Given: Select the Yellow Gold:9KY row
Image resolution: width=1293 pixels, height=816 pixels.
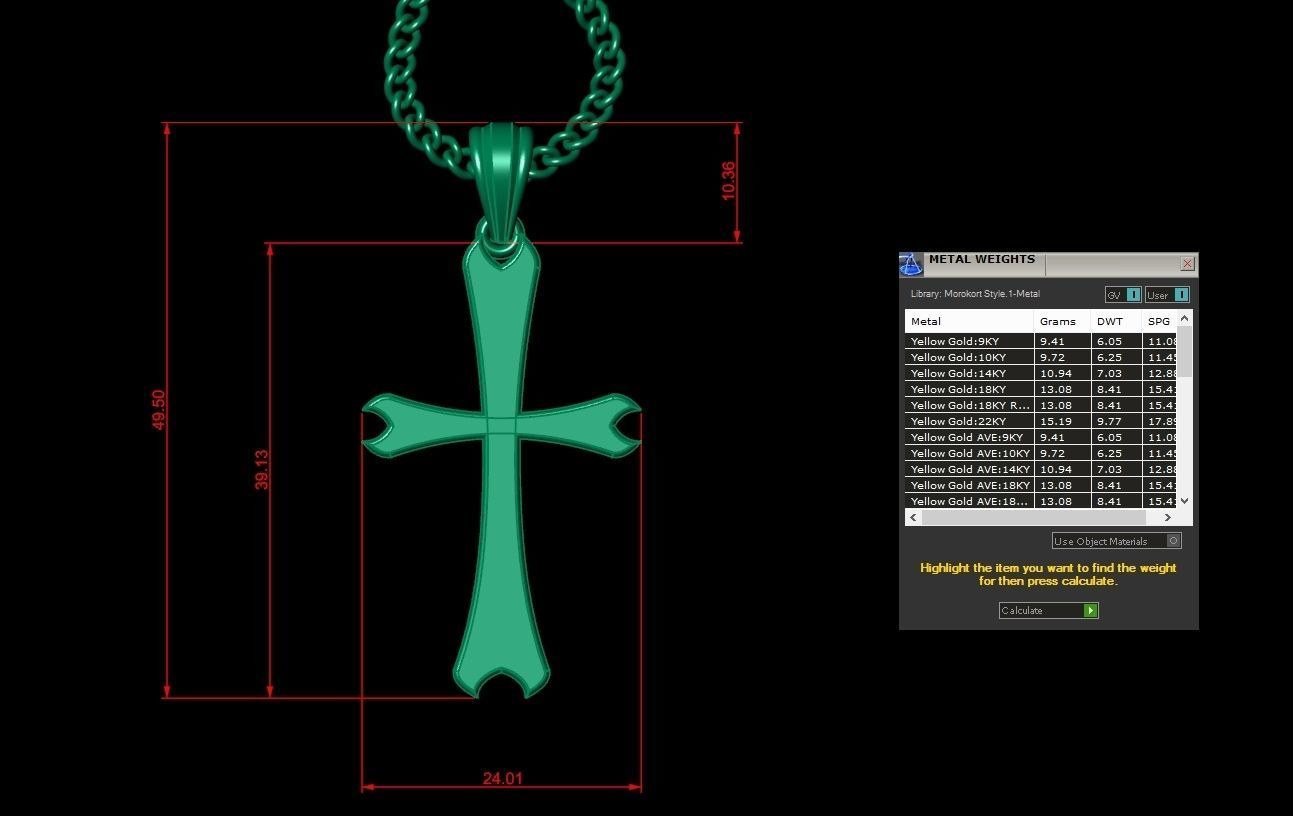Looking at the screenshot, I should (x=1040, y=341).
